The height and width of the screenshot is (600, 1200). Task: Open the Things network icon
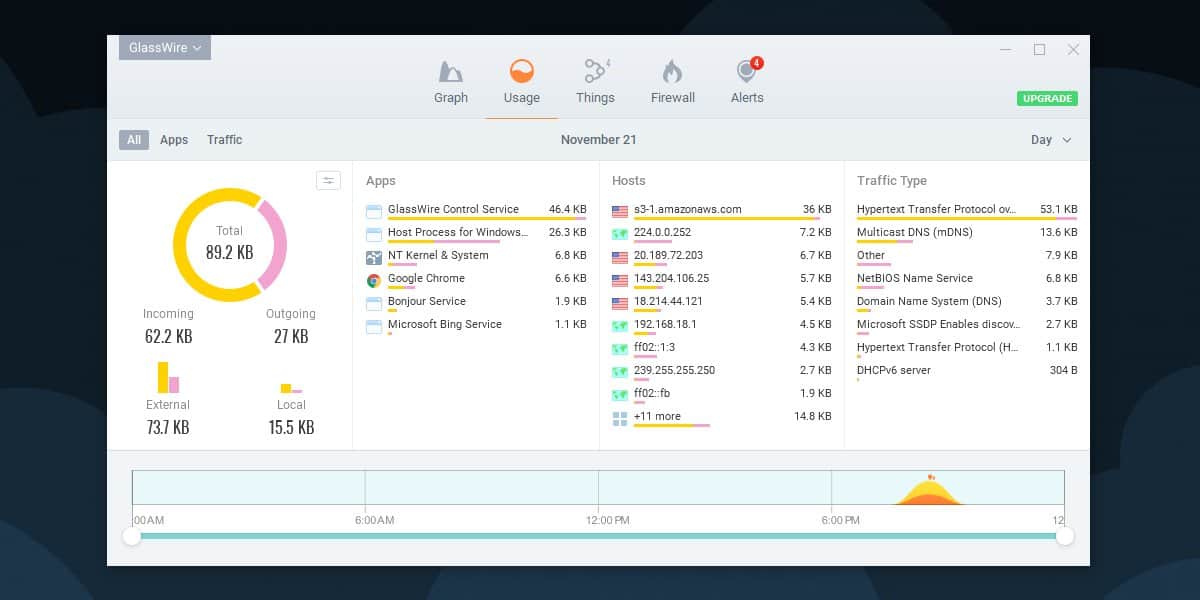[x=597, y=71]
